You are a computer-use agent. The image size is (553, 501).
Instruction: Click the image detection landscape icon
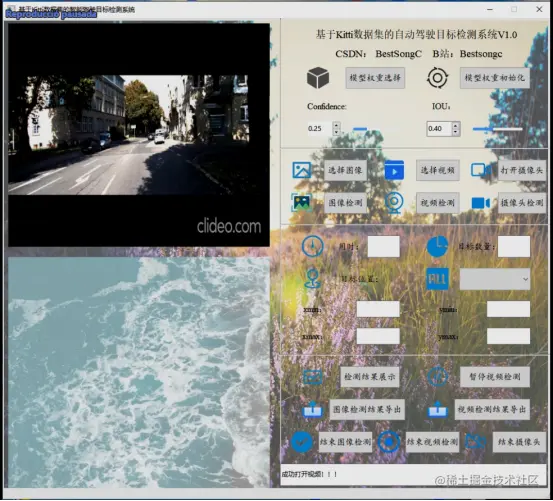click(302, 203)
